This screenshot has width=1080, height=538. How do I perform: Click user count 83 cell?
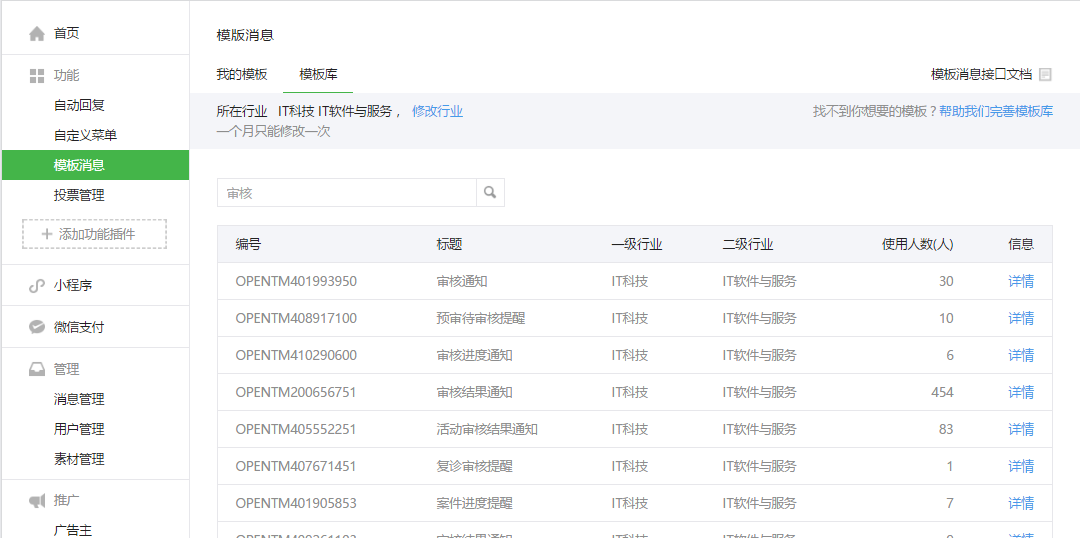[946, 429]
